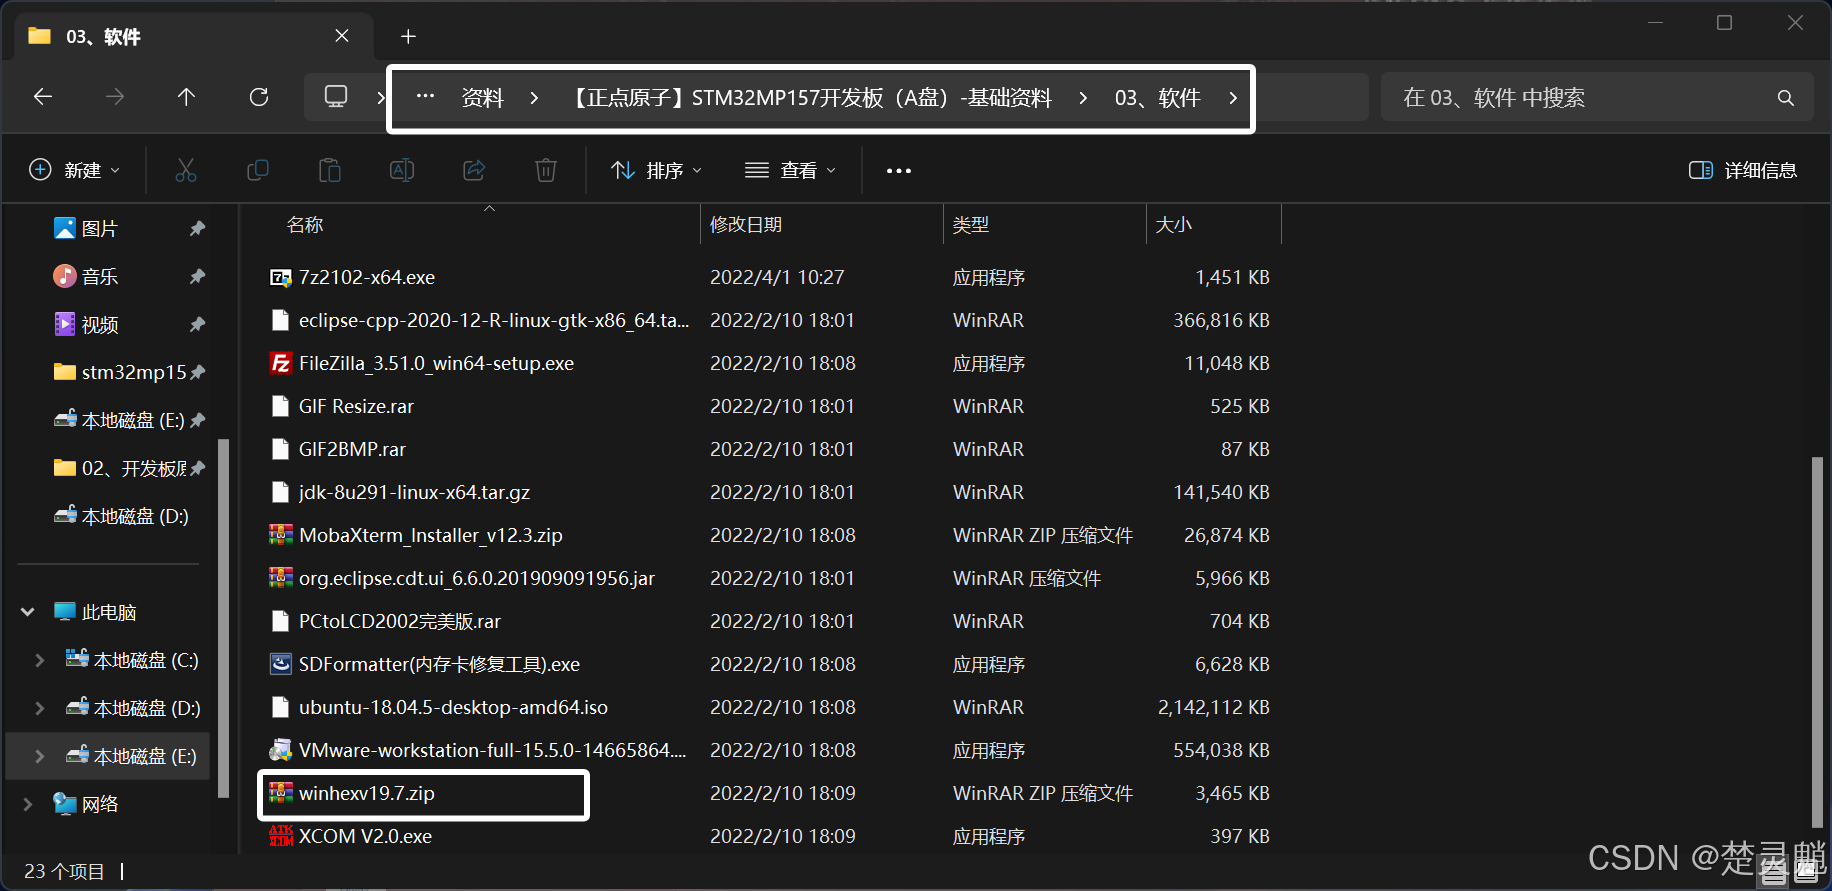Cut the selected item with scissors icon
The height and width of the screenshot is (891, 1832).
(x=186, y=170)
